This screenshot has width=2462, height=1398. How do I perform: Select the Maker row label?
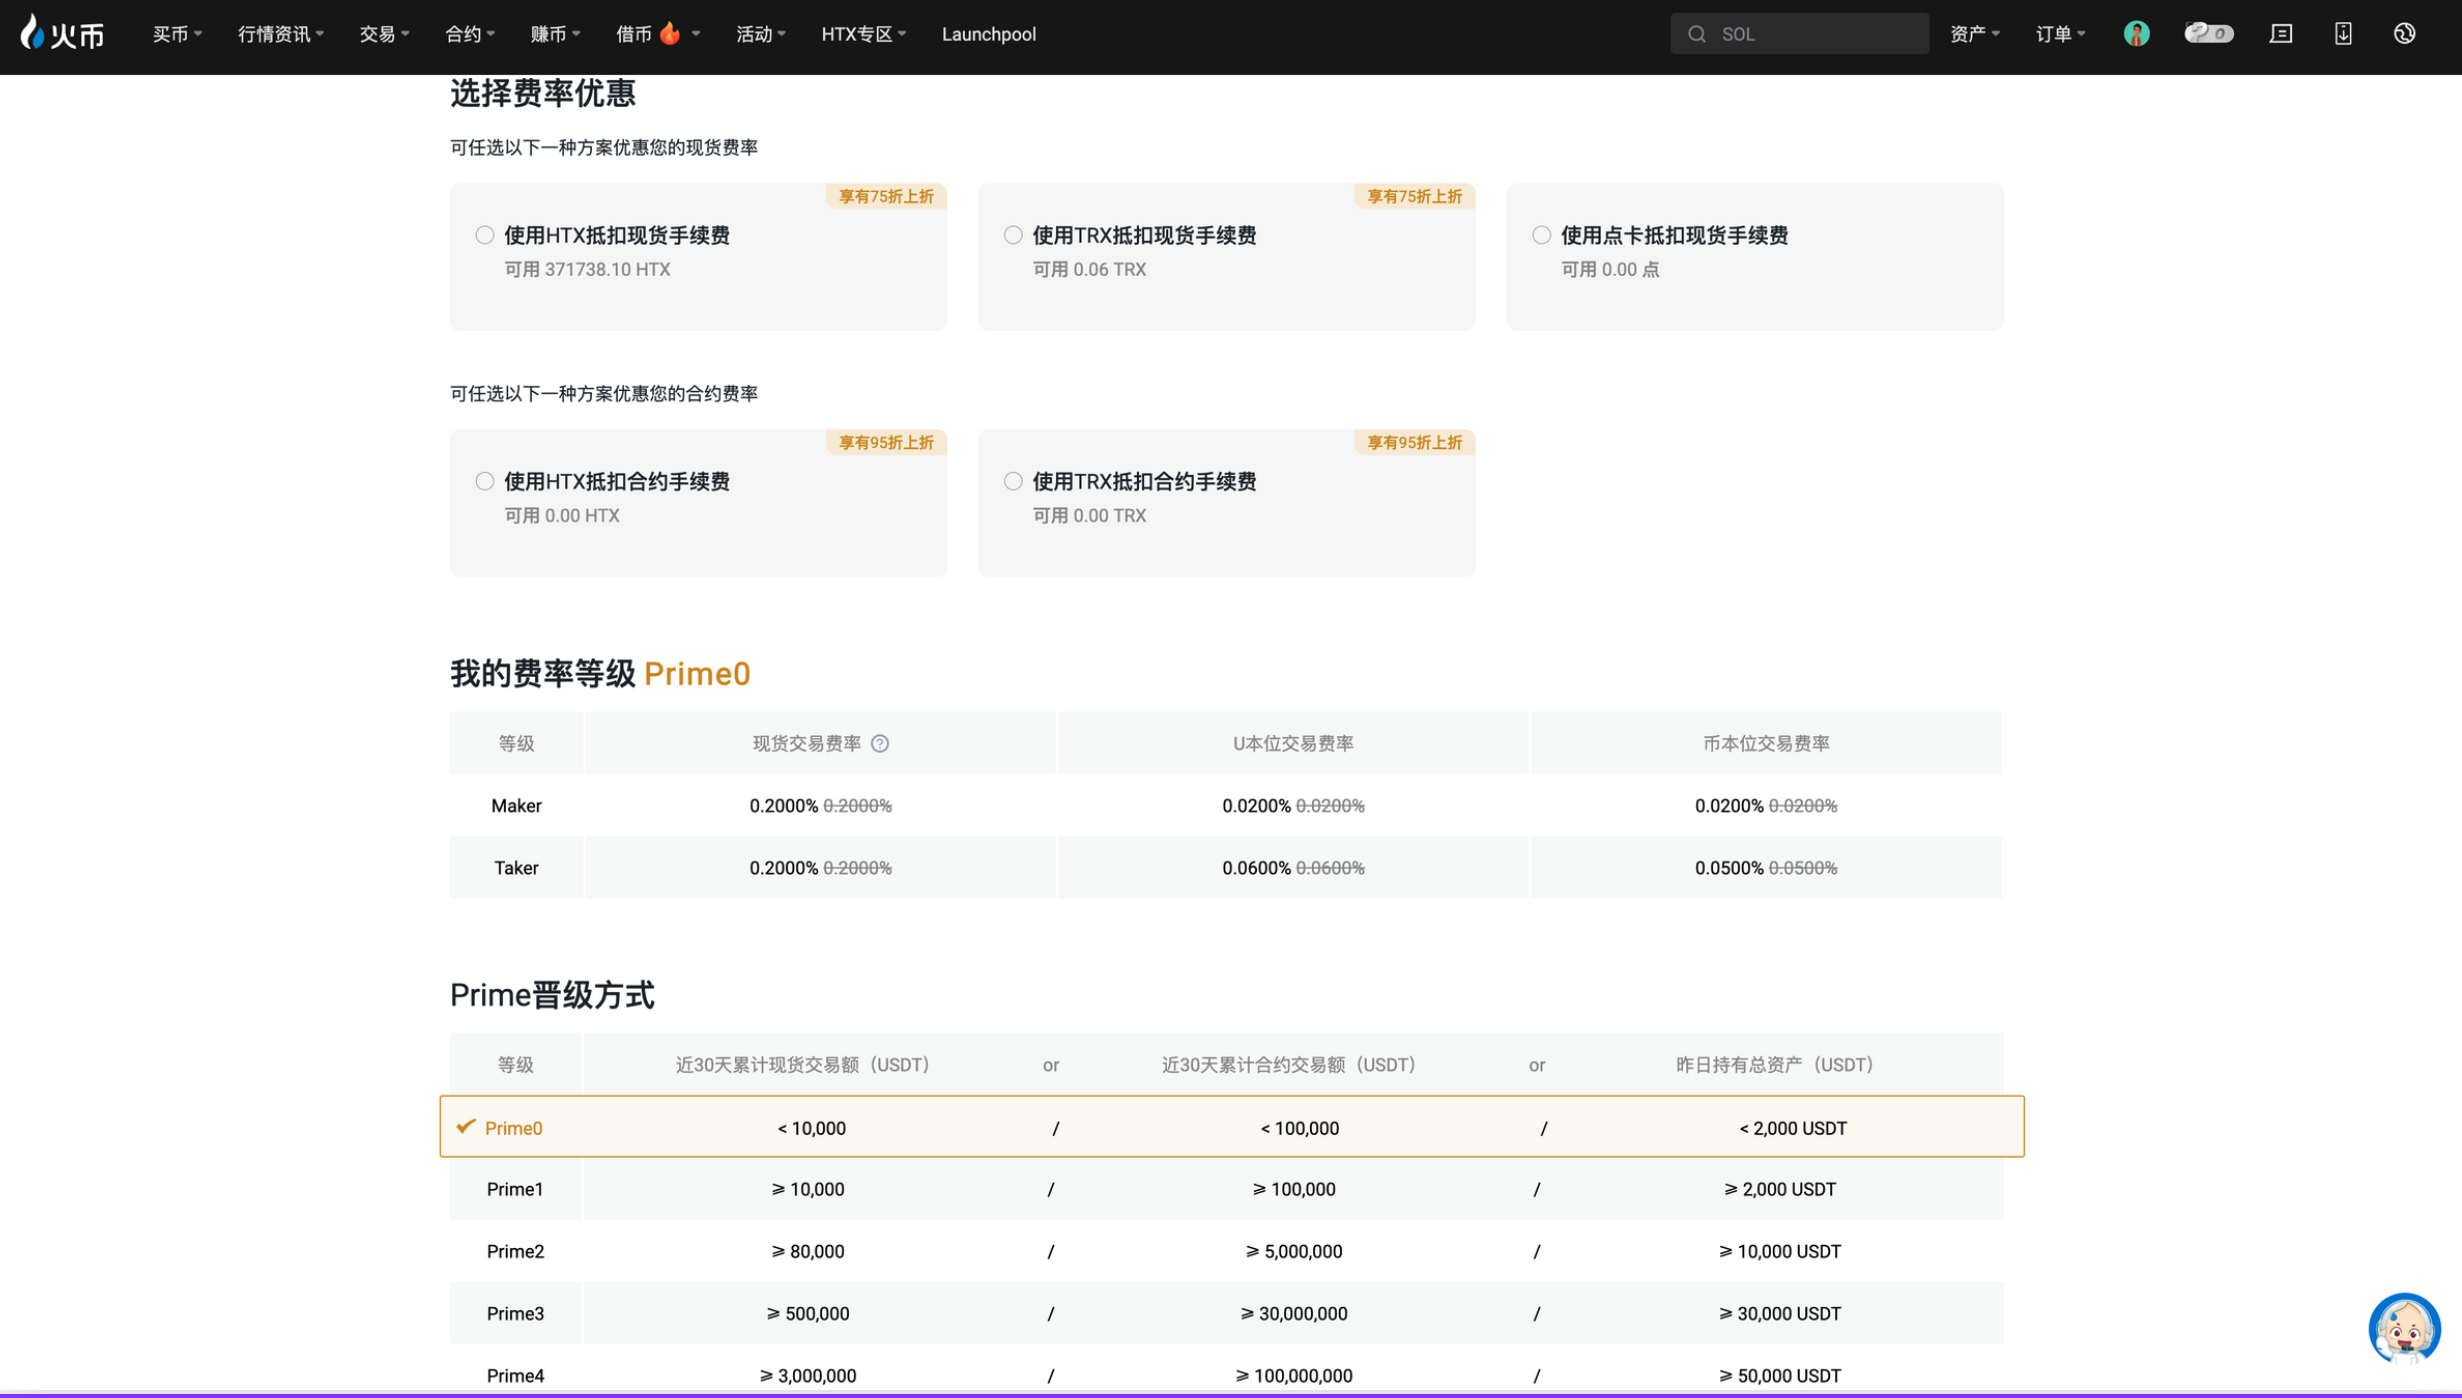click(516, 806)
